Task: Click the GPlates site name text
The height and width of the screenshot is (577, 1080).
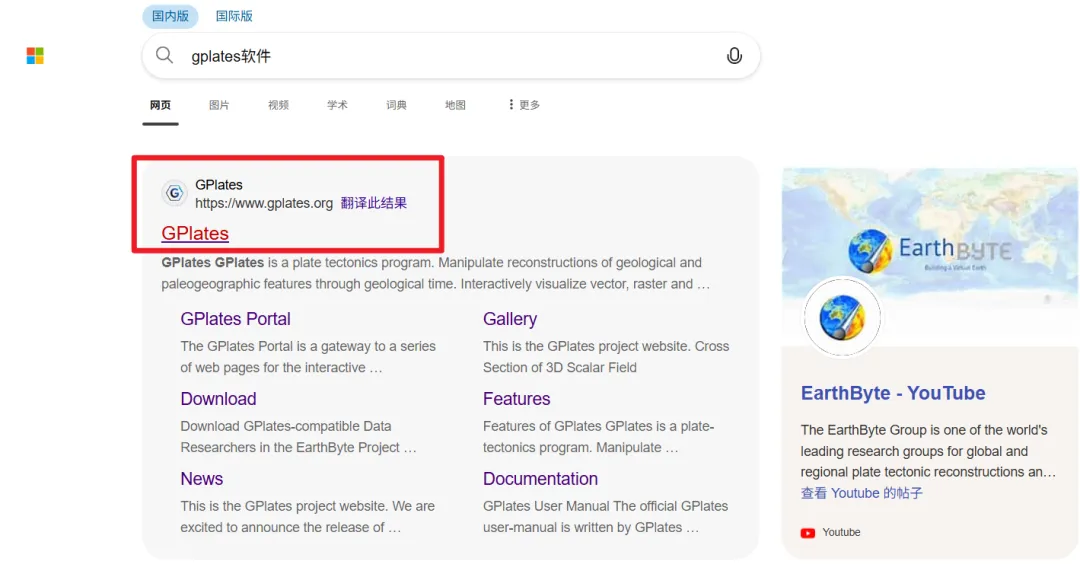Action: coord(219,185)
